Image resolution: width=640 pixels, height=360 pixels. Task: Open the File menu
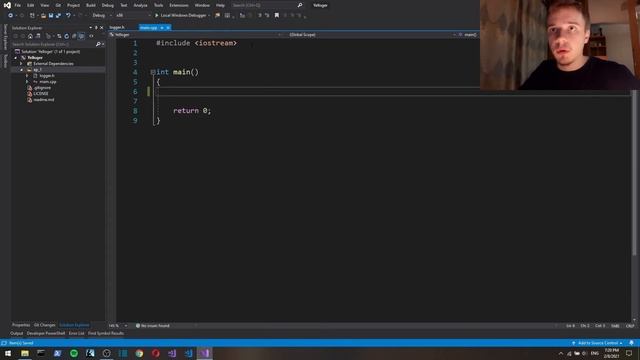pyautogui.click(x=18, y=5)
